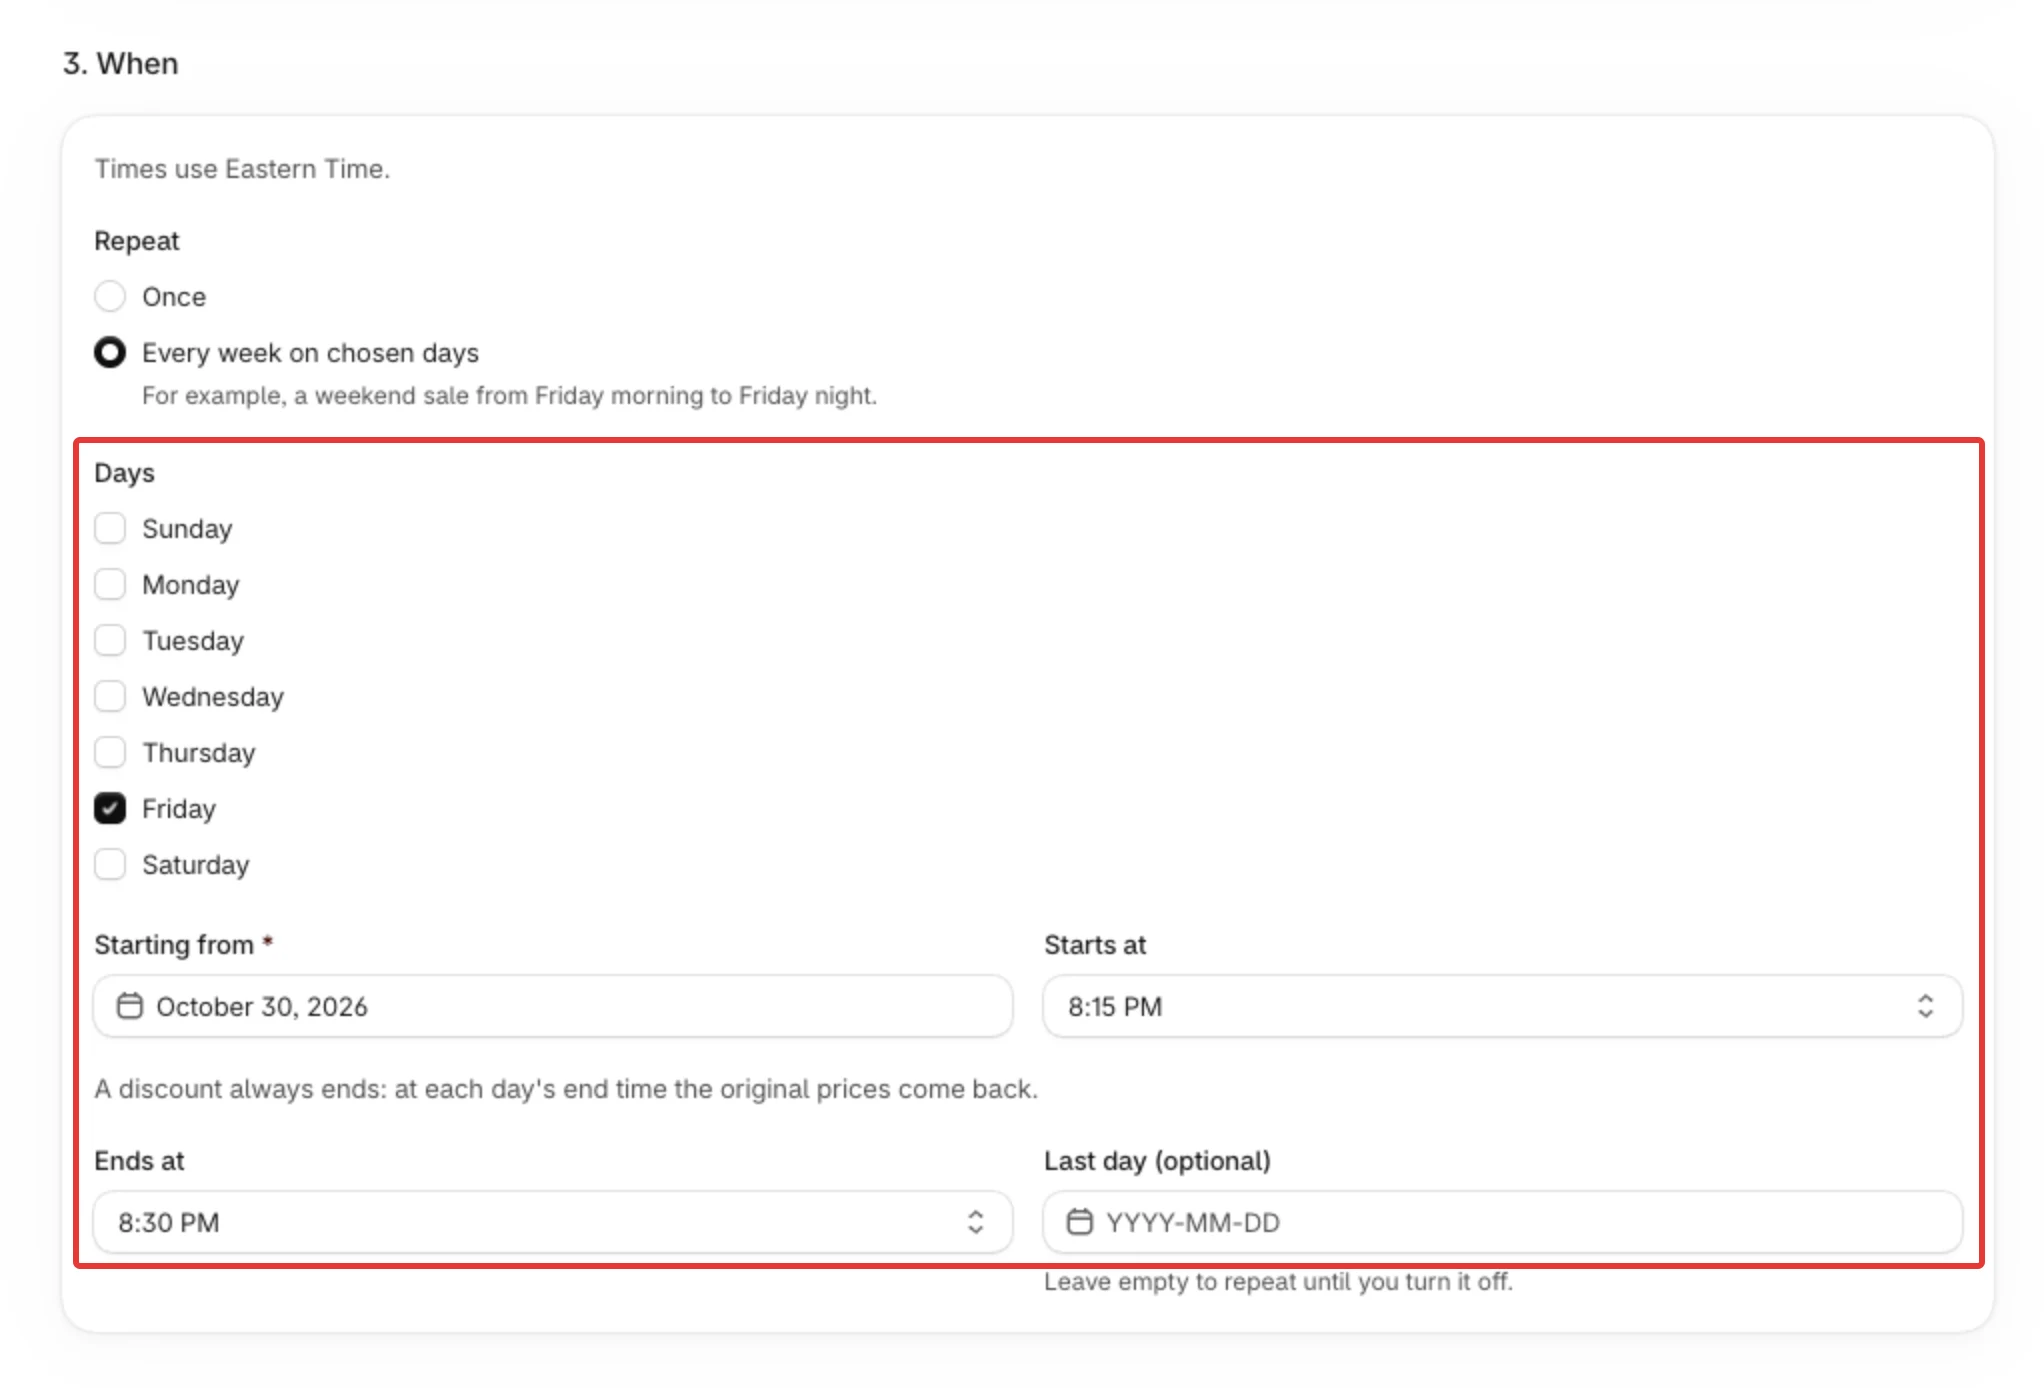
Task: Select Every week on chosen days
Action: point(110,353)
